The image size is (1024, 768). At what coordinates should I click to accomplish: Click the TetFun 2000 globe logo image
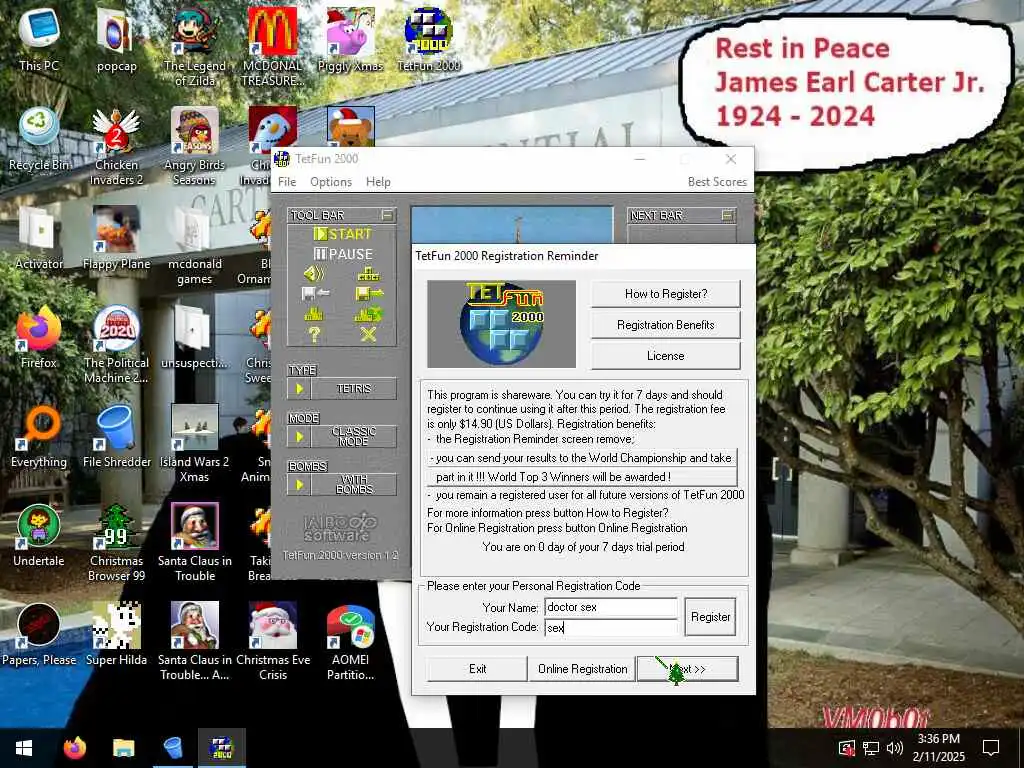[x=502, y=324]
